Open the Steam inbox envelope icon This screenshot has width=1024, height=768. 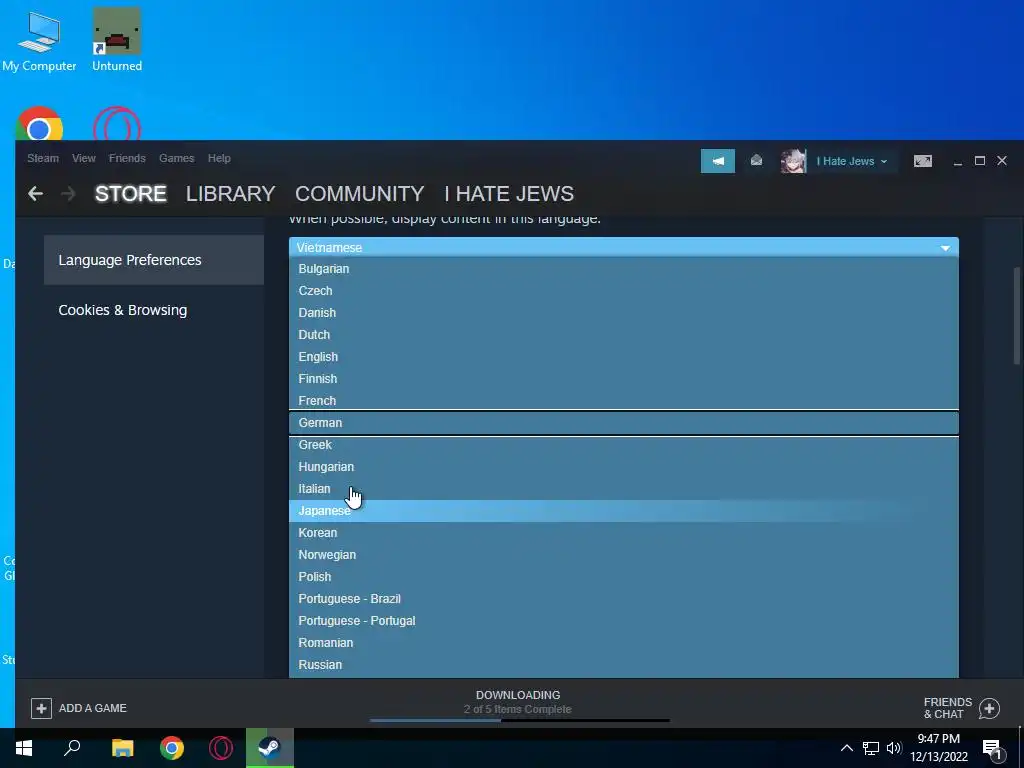point(756,161)
